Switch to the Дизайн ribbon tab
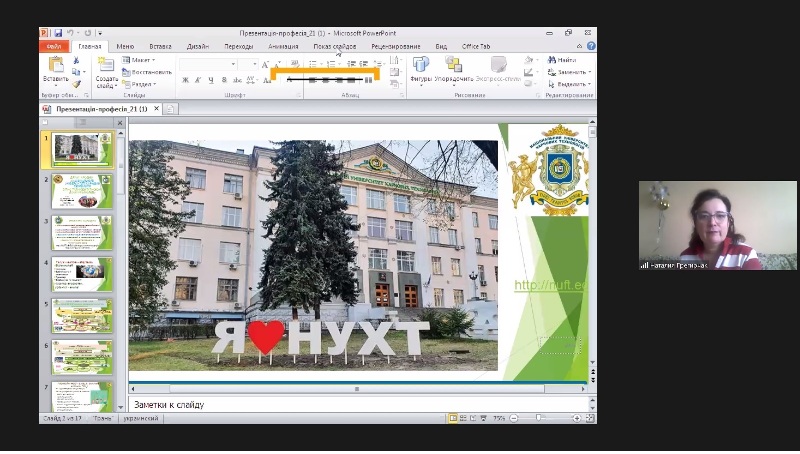Viewport: 800px width, 454px height. click(x=197, y=46)
